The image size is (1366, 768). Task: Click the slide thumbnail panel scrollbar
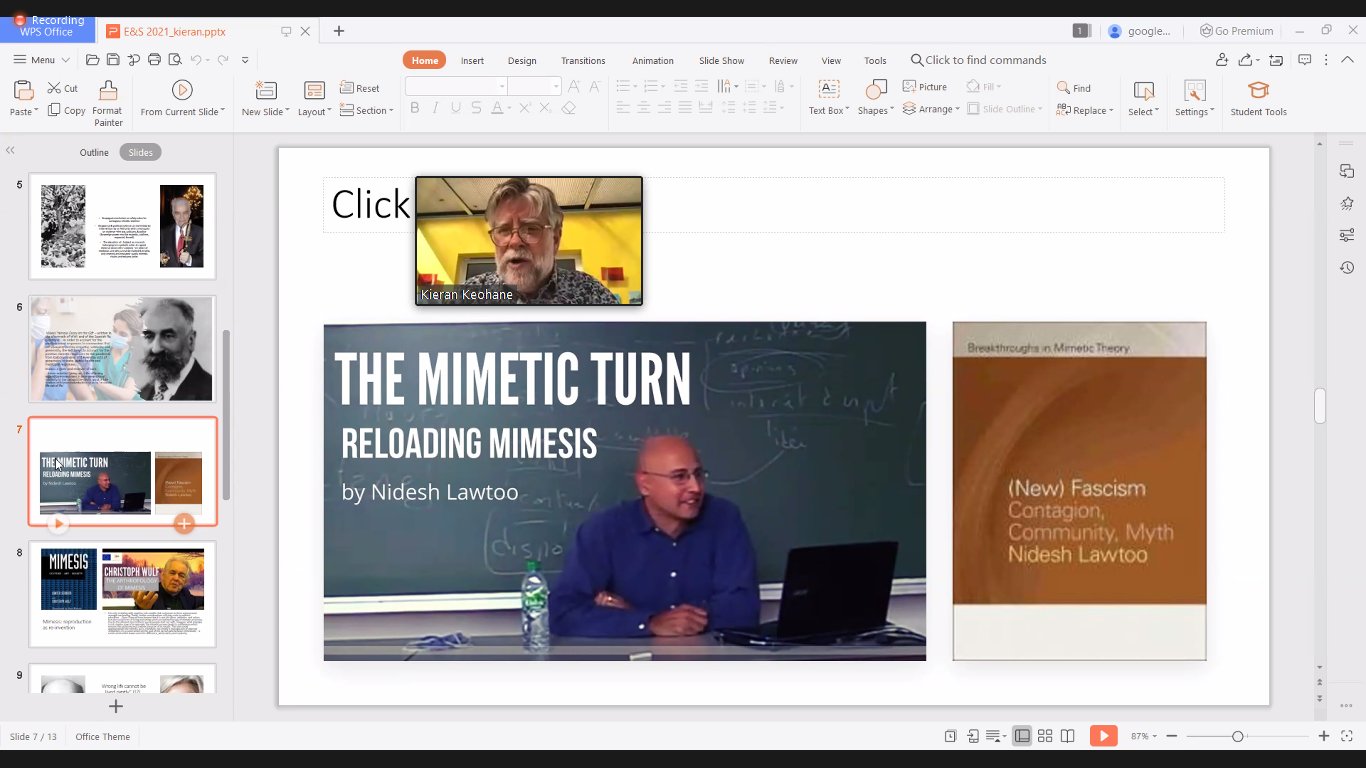coord(226,415)
